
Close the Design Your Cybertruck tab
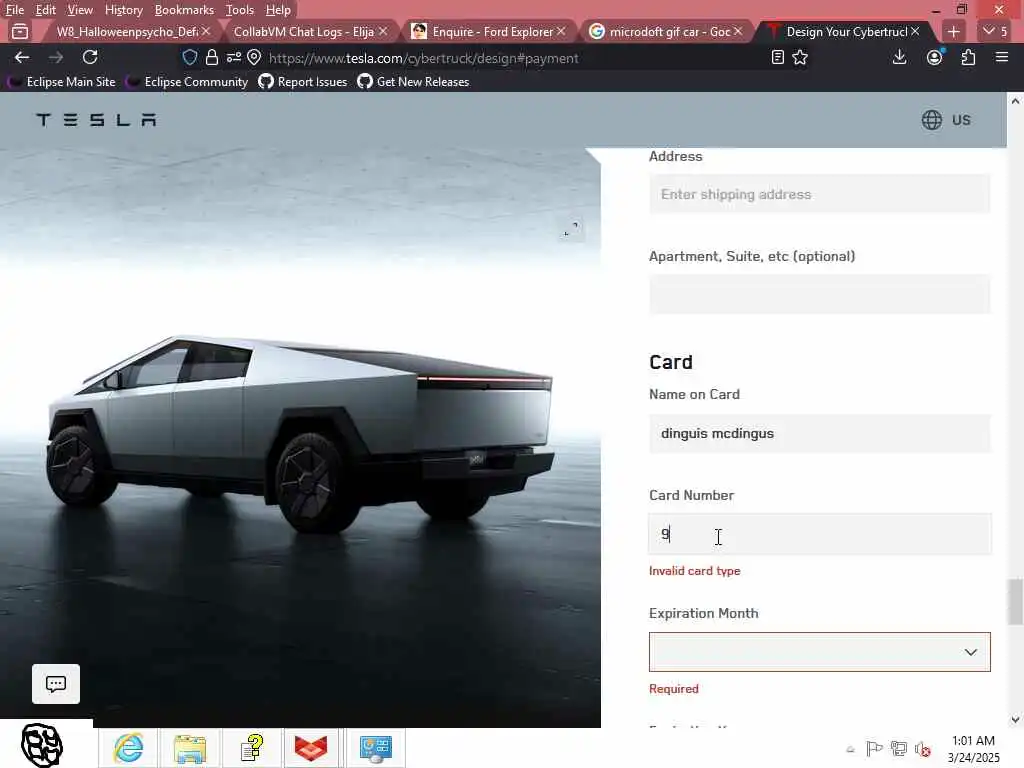pos(915,31)
